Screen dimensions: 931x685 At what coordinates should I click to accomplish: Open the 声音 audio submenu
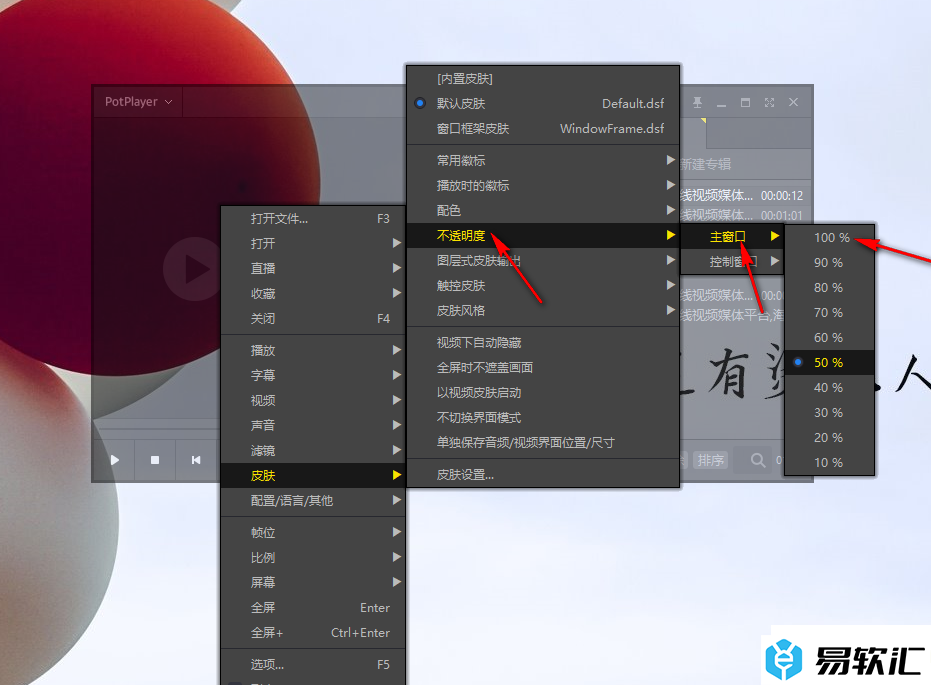[313, 425]
